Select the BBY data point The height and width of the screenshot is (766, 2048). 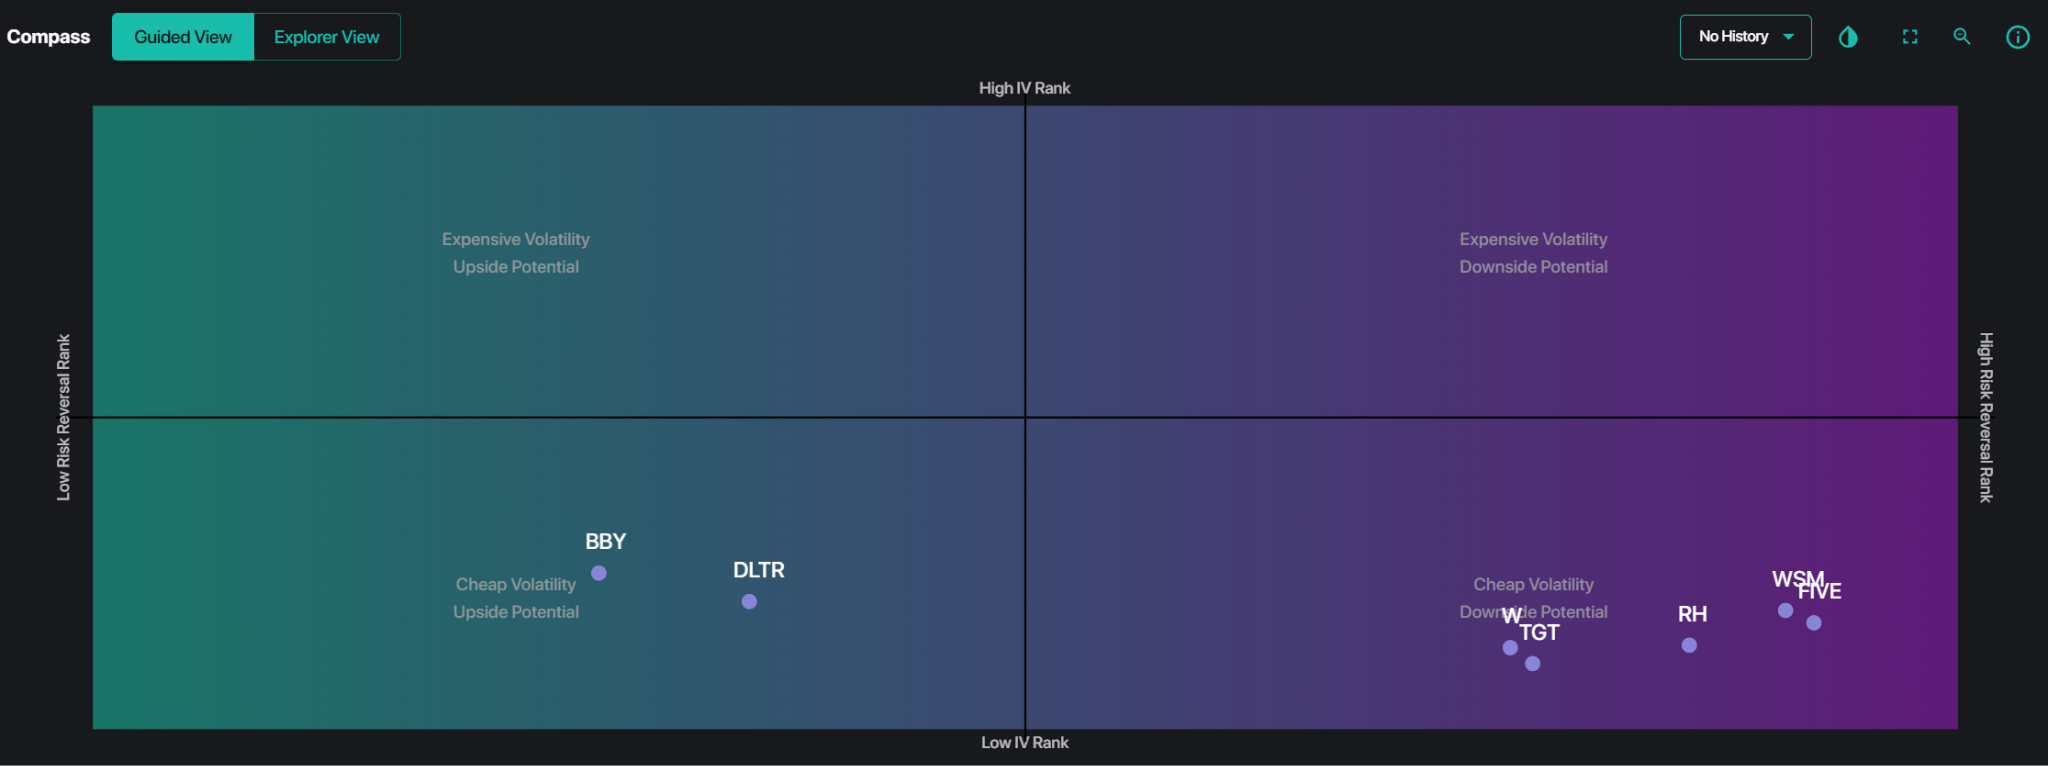[599, 573]
